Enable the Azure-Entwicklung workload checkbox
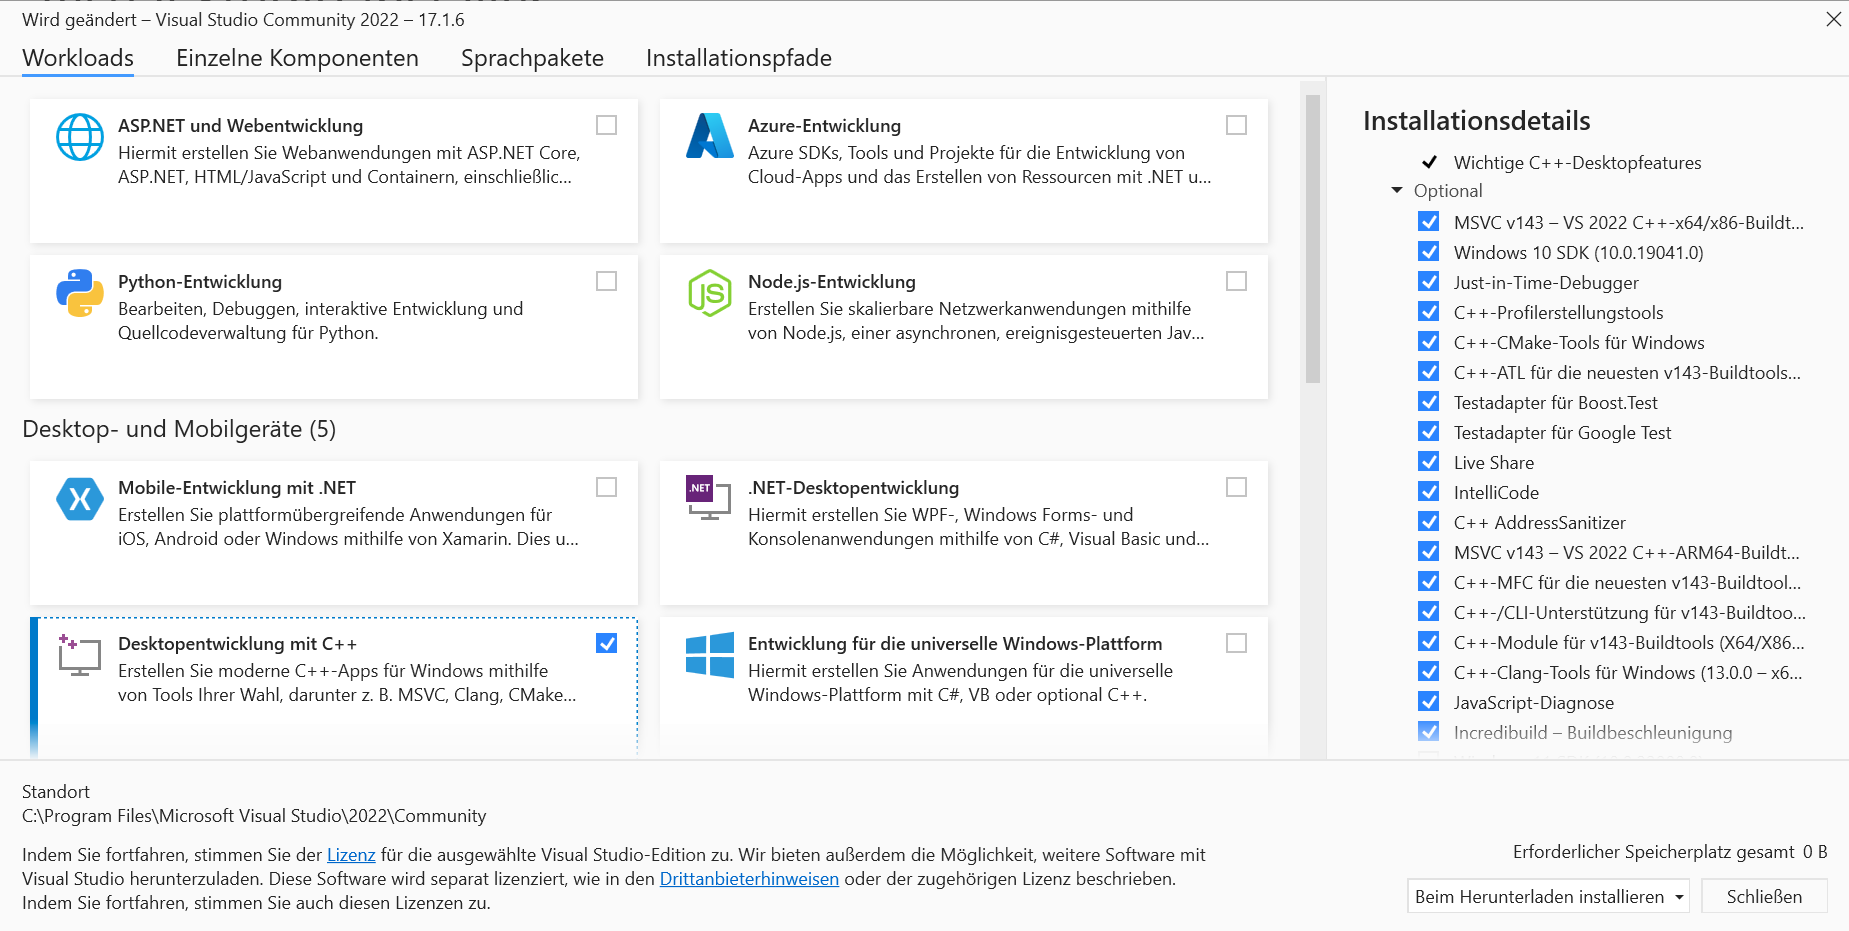1849x931 pixels. [x=1237, y=125]
